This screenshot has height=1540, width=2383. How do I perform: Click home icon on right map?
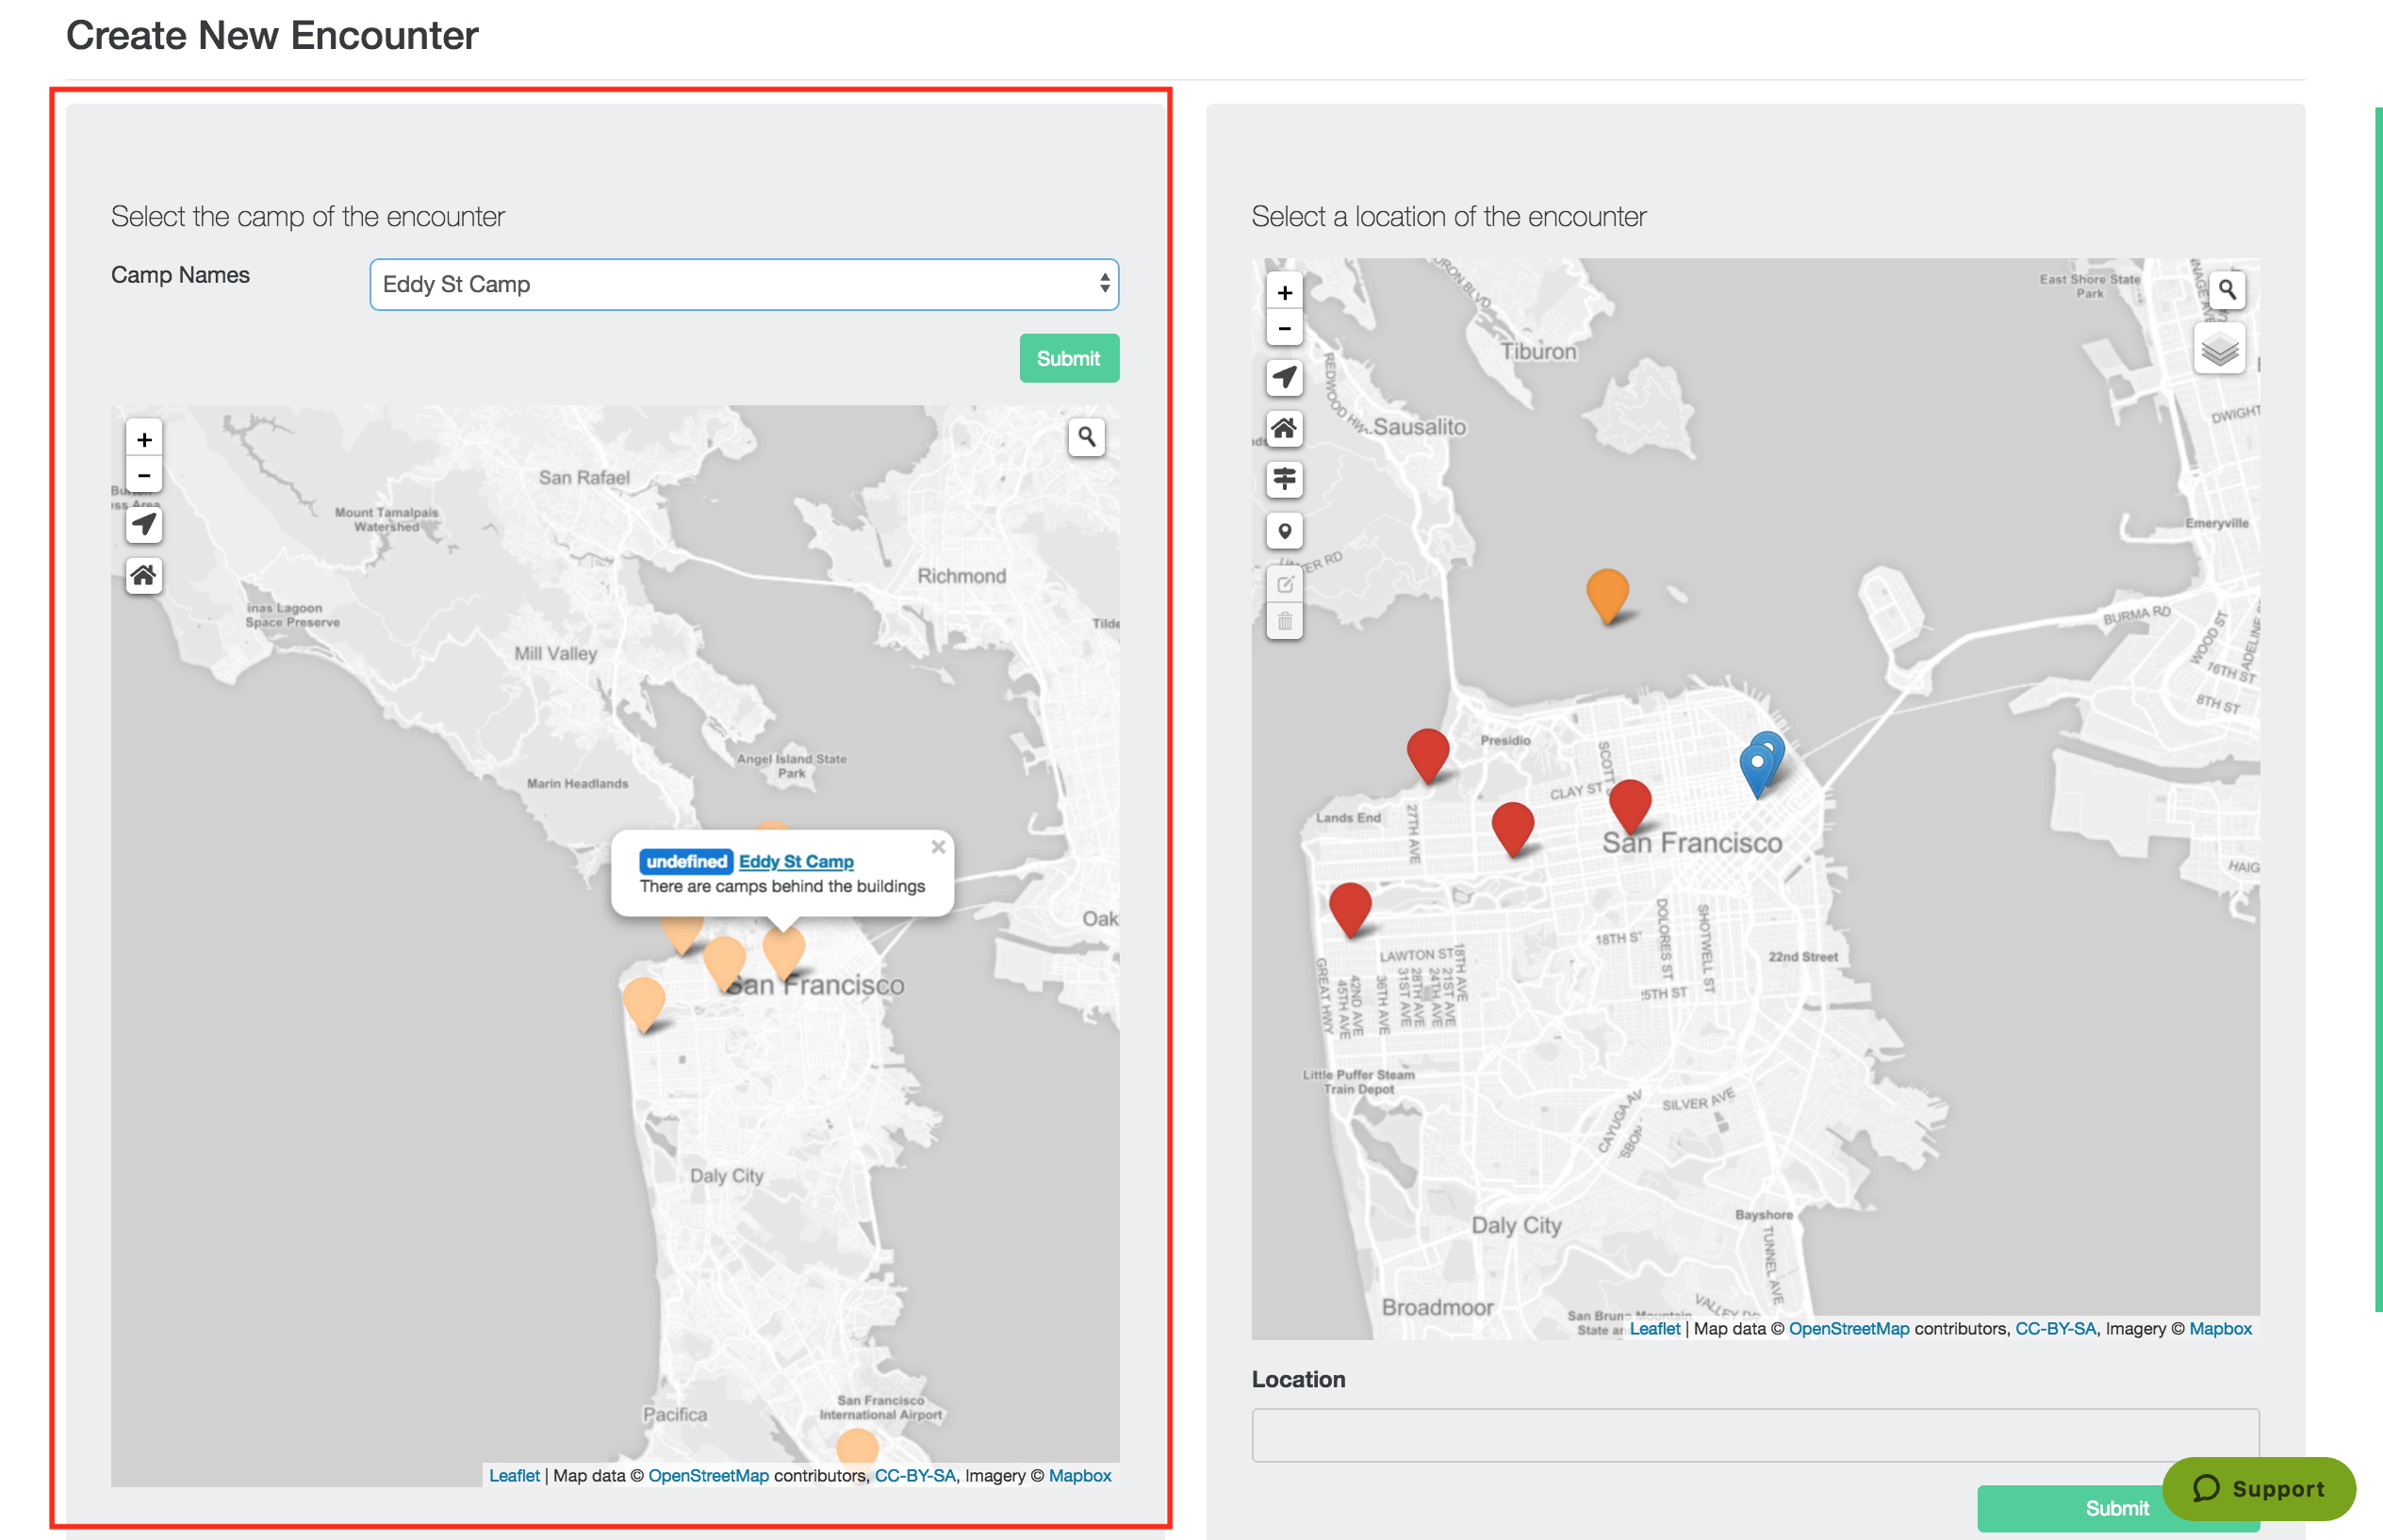pos(1284,428)
